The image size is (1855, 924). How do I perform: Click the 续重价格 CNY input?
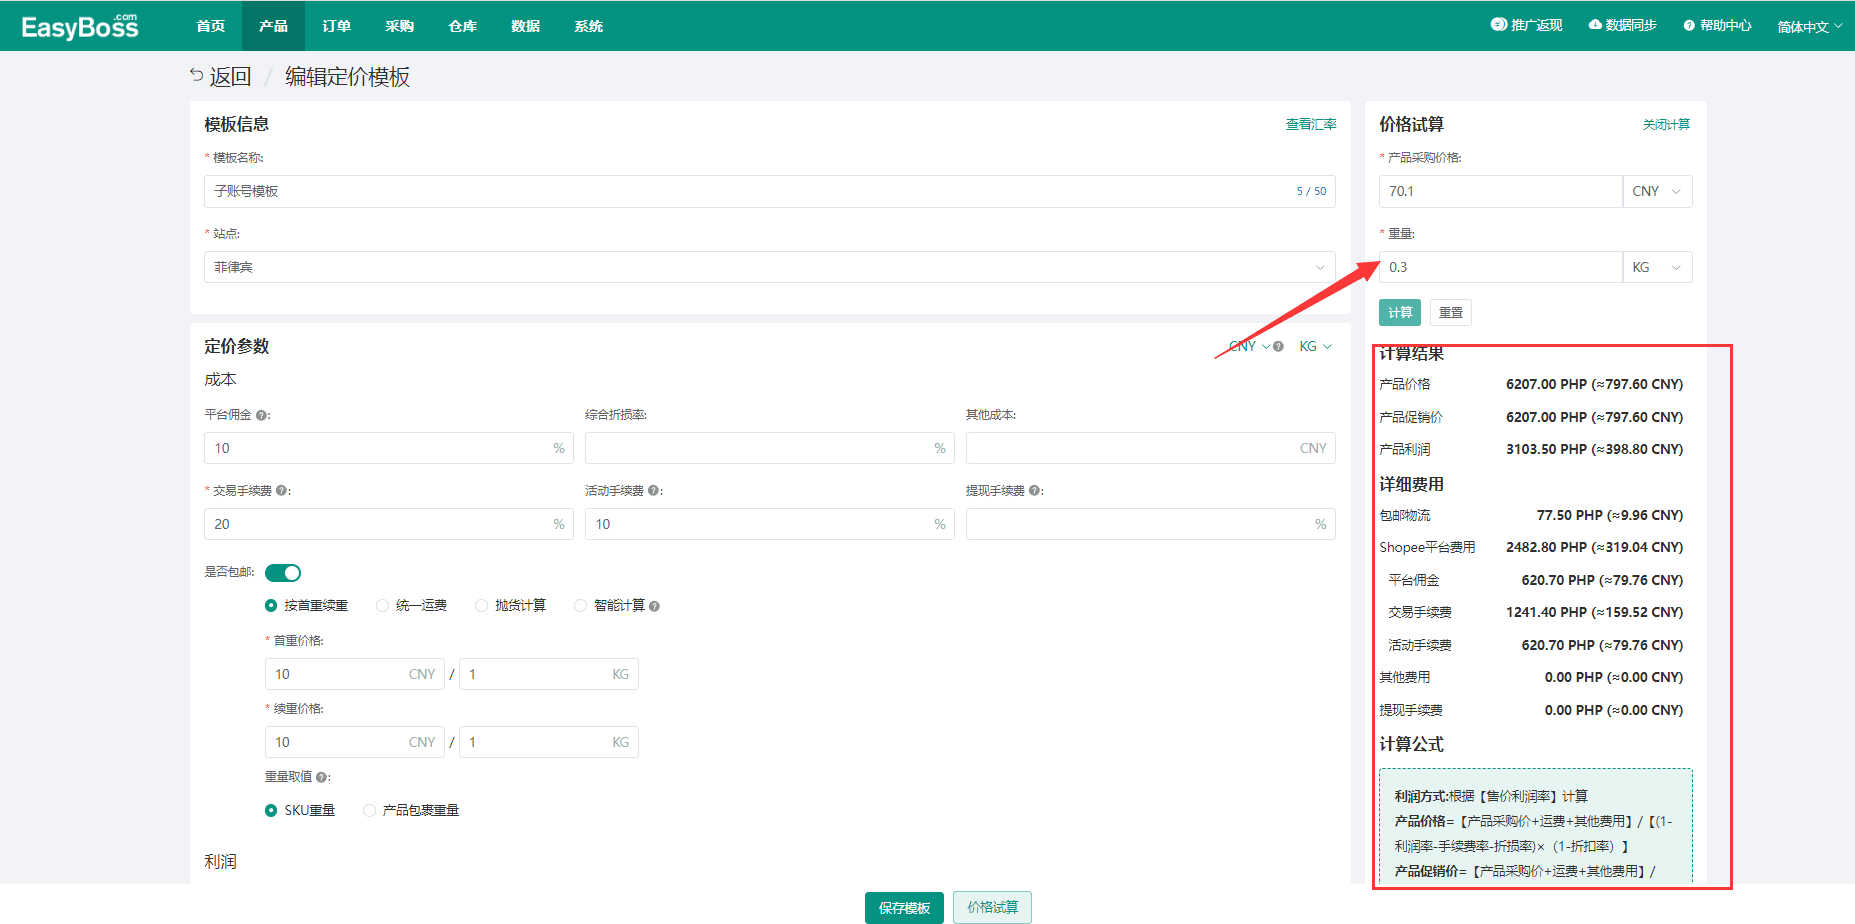[x=355, y=742]
